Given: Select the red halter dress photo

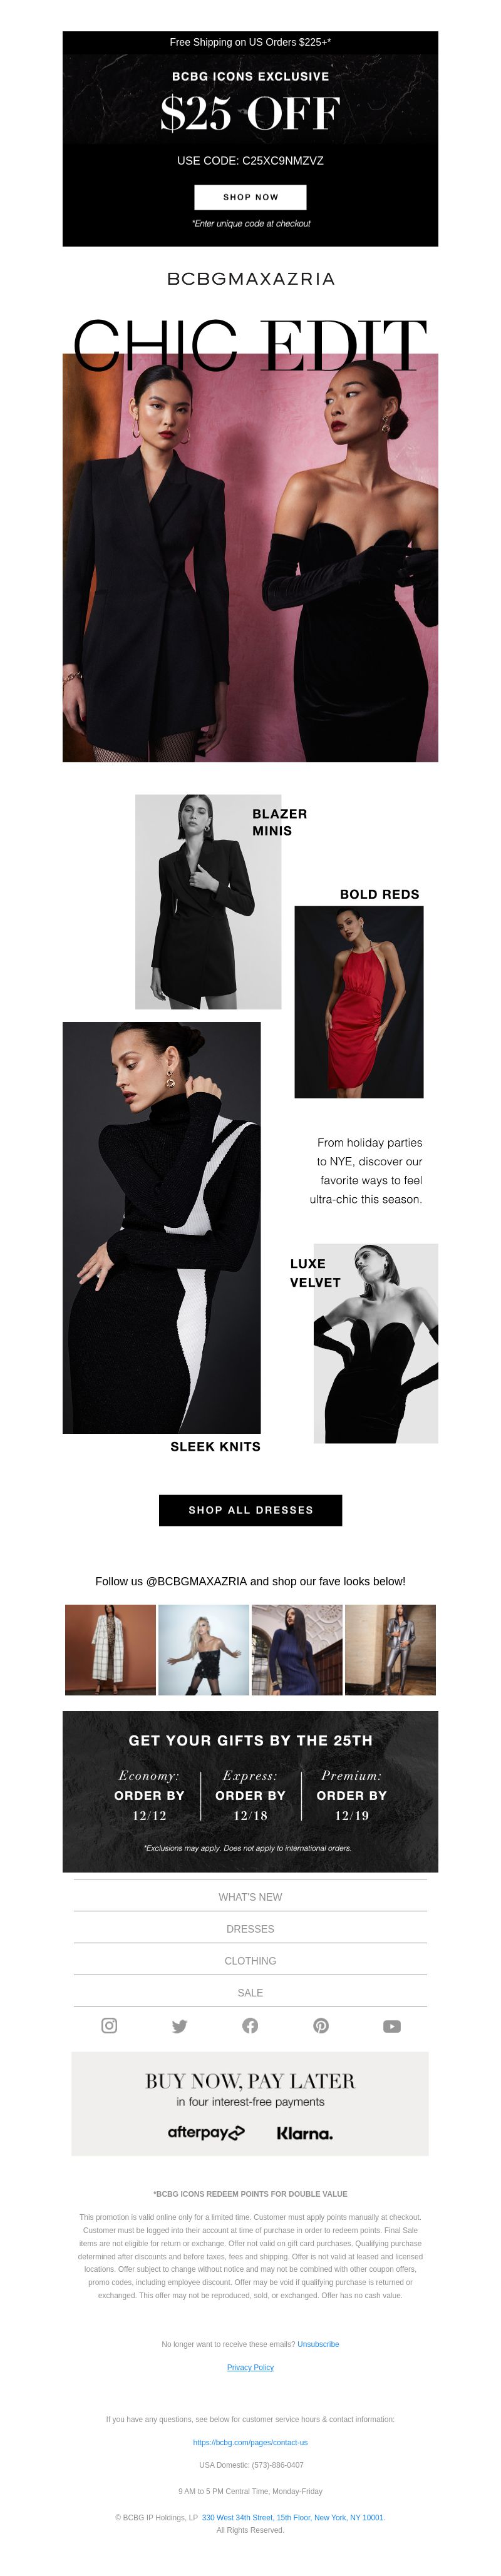Looking at the screenshot, I should 359,1002.
